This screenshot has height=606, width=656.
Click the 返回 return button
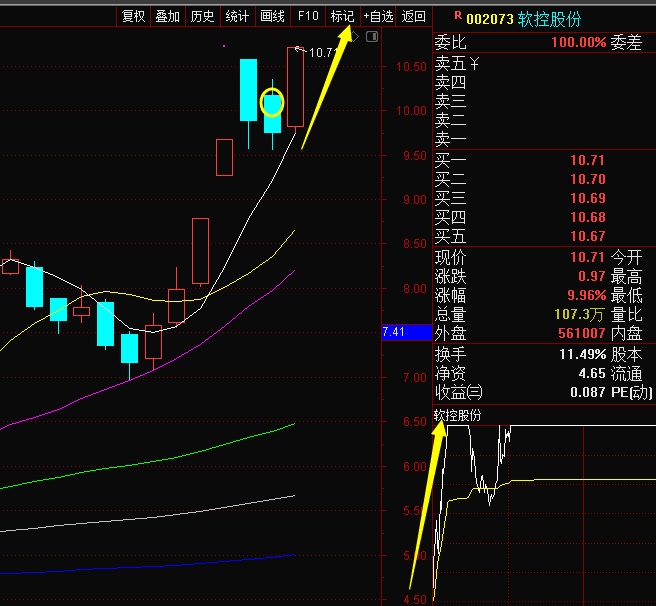click(413, 16)
